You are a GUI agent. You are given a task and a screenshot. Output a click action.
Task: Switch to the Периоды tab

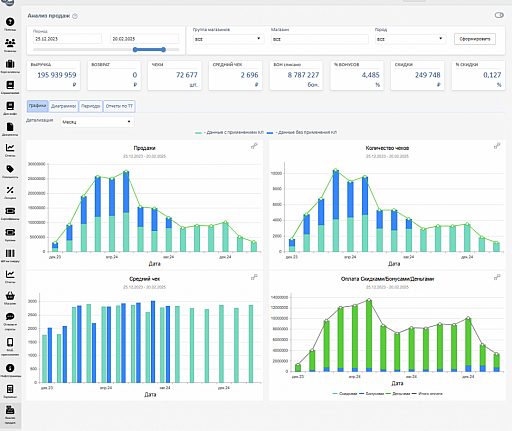(91, 106)
